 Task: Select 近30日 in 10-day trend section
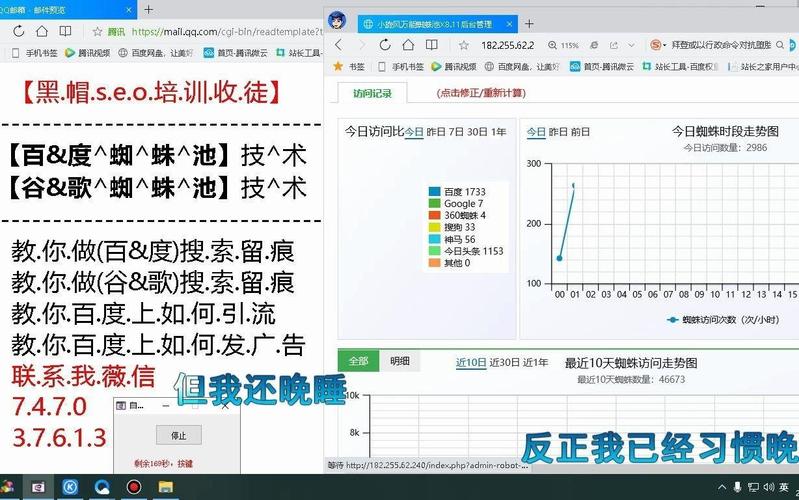click(x=504, y=362)
